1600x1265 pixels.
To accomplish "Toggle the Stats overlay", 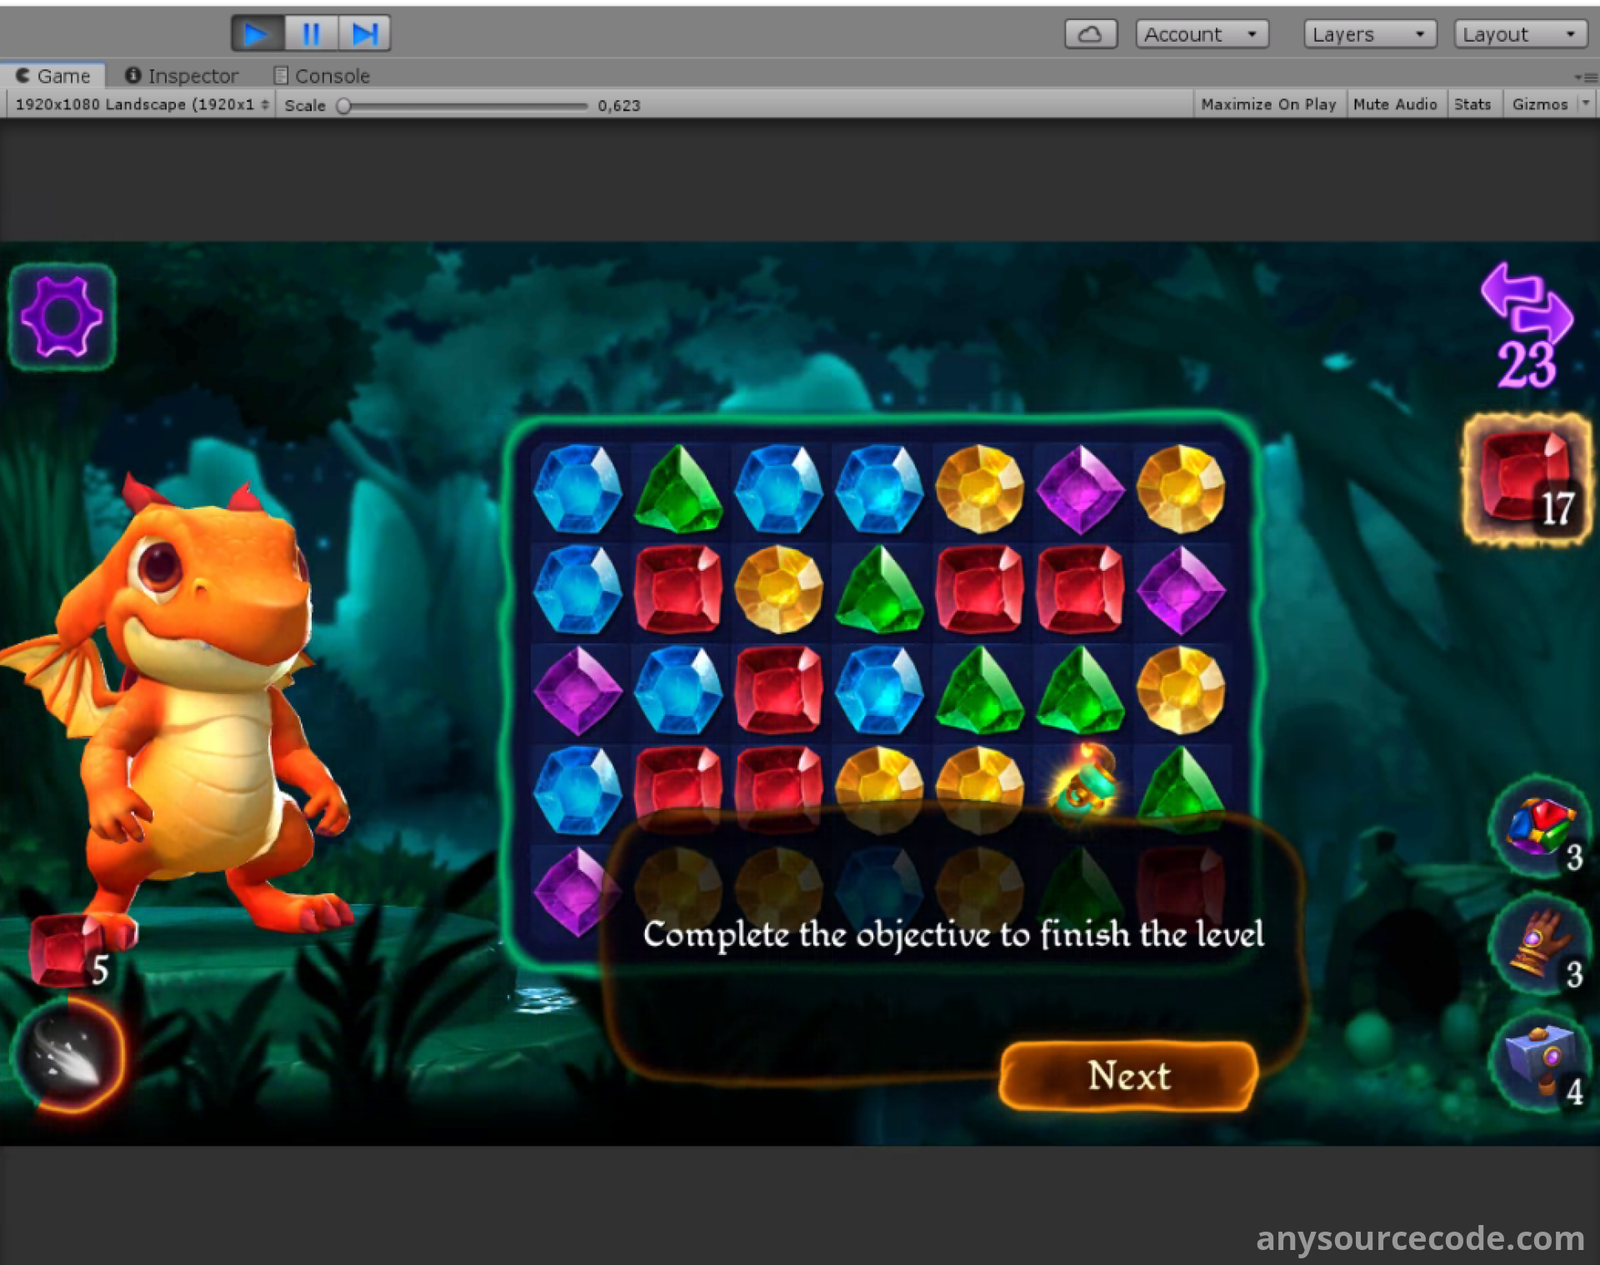I will tap(1472, 104).
